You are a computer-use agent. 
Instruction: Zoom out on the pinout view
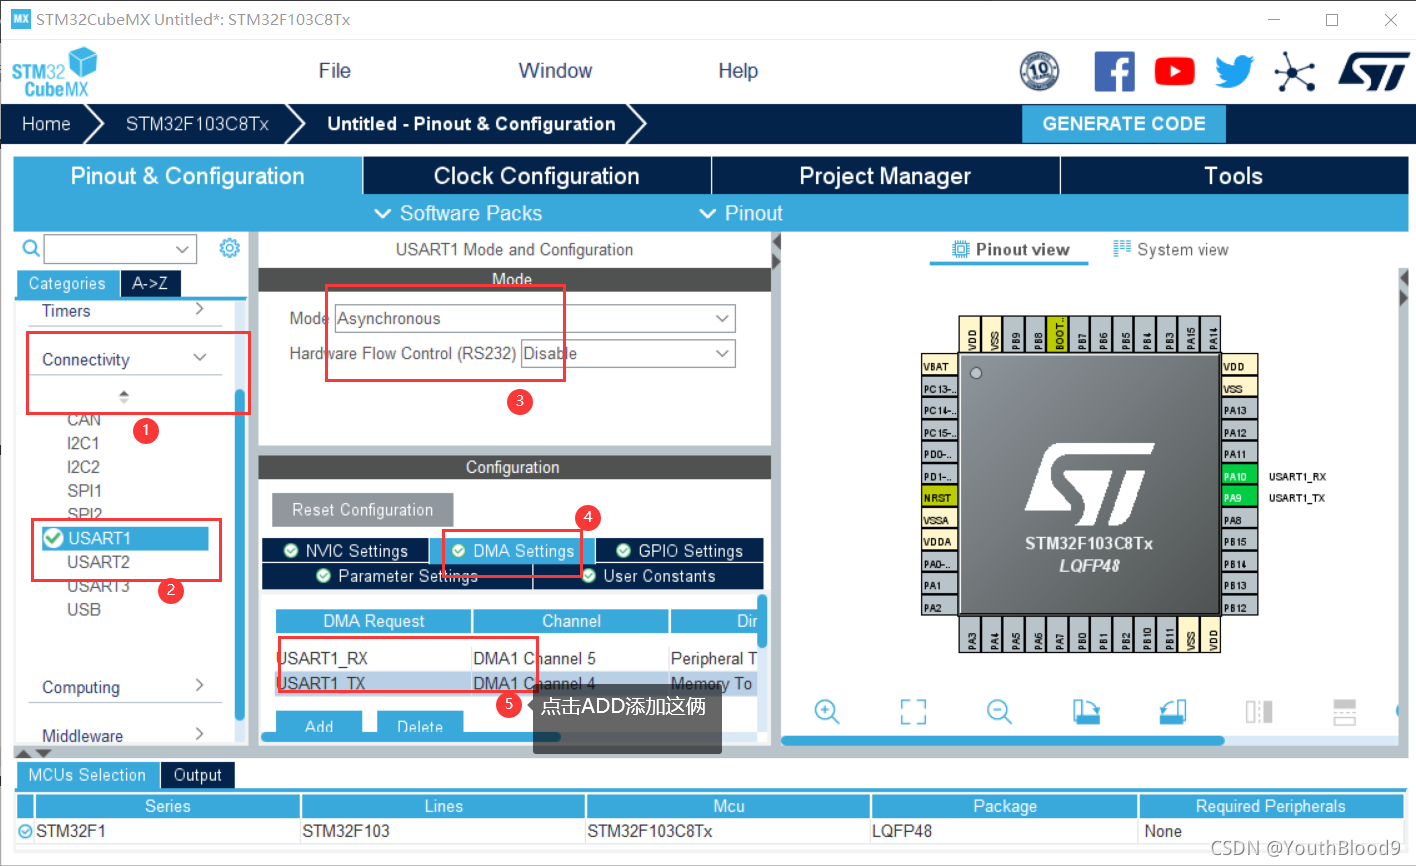click(999, 711)
